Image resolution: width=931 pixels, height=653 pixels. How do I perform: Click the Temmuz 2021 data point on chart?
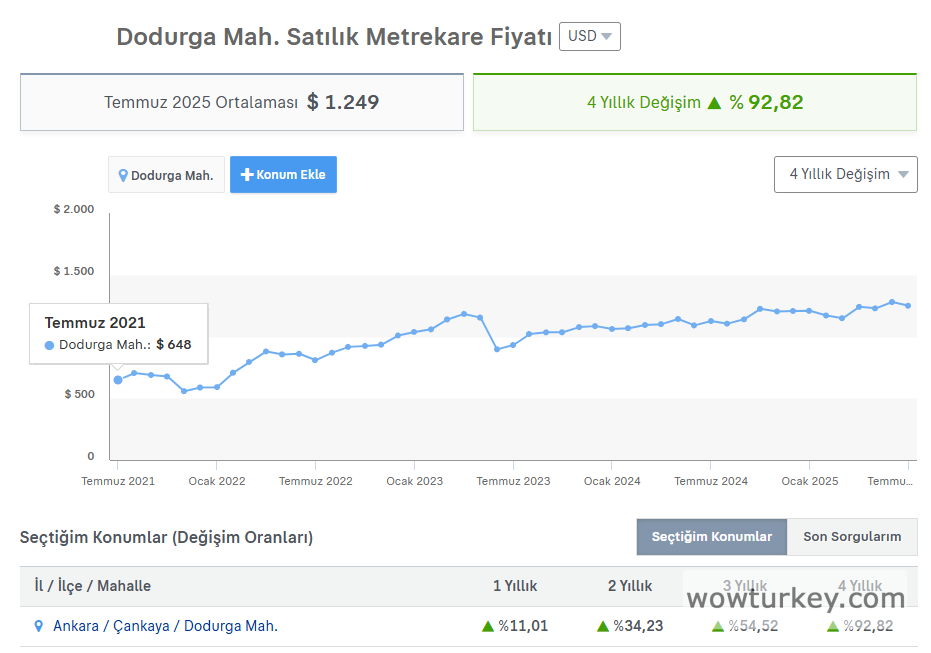(x=118, y=380)
